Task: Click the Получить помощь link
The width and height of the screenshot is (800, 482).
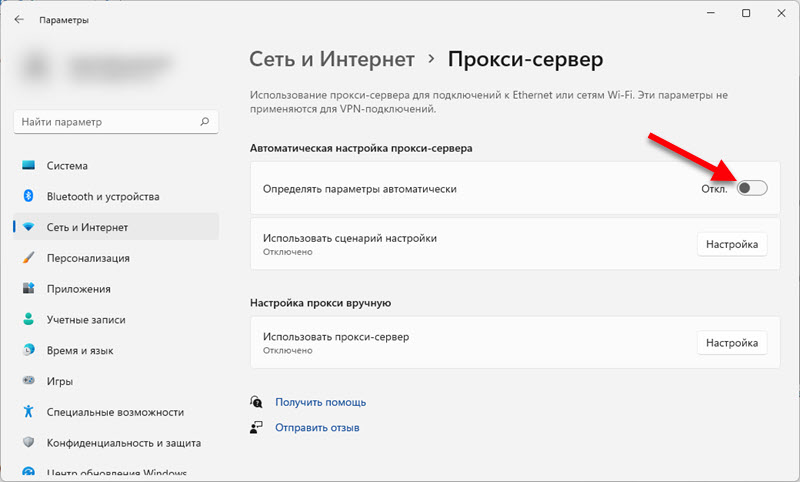Action: click(320, 402)
